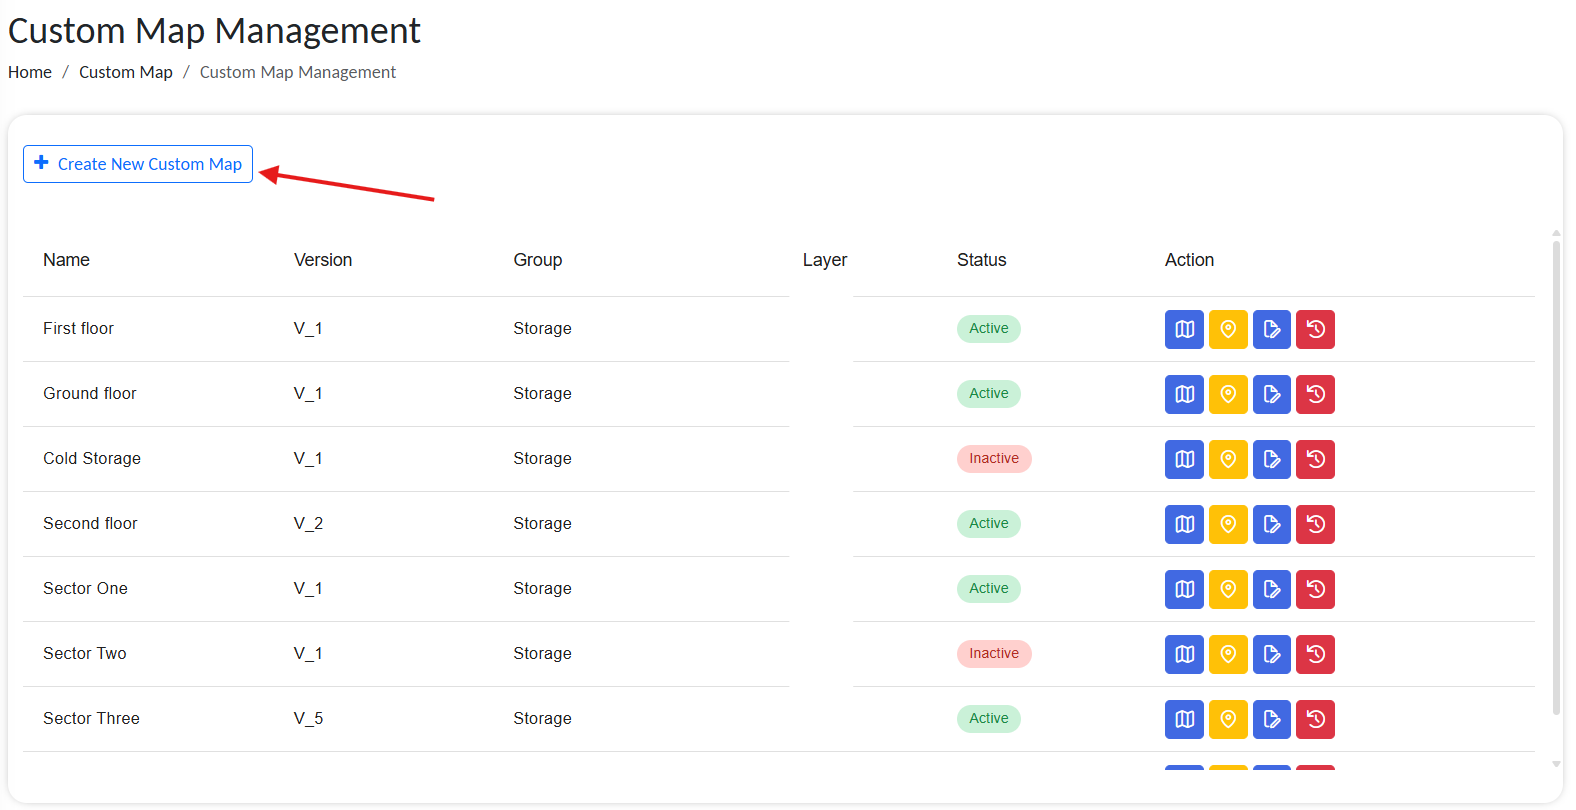Open map view for First floor
Image resolution: width=1576 pixels, height=810 pixels.
pos(1184,329)
